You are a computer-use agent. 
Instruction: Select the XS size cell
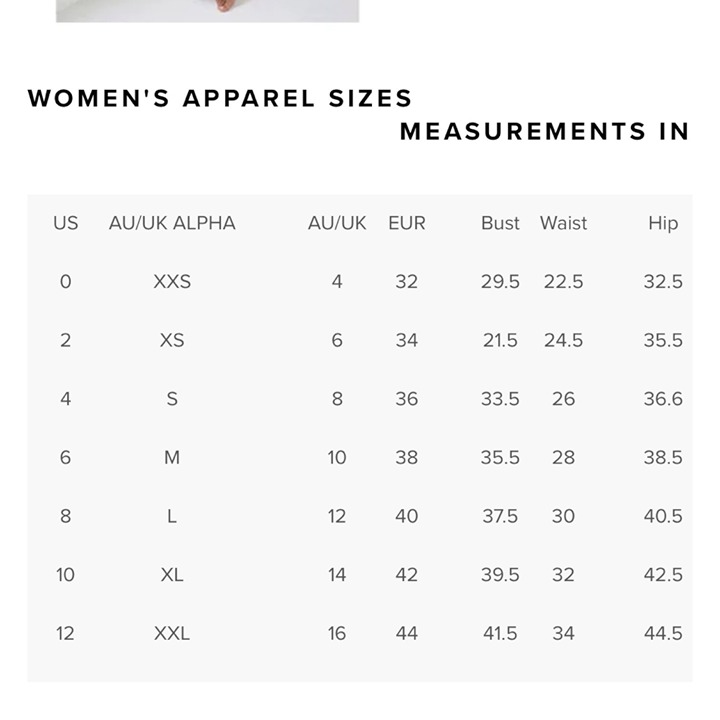[x=172, y=340]
